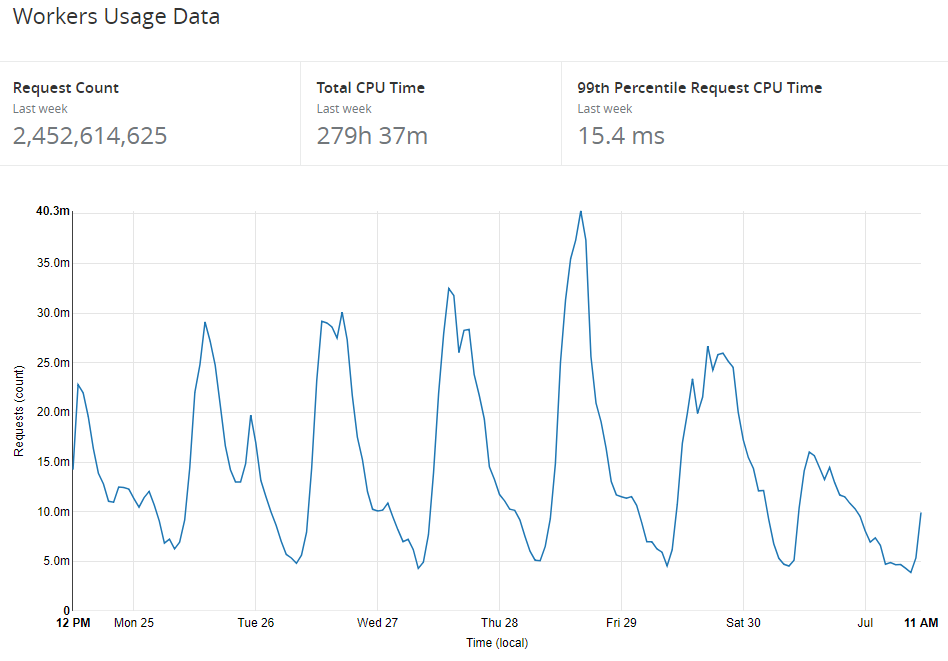The width and height of the screenshot is (948, 661).
Task: Click the 2,452,614,625 request count value
Action: (x=90, y=136)
